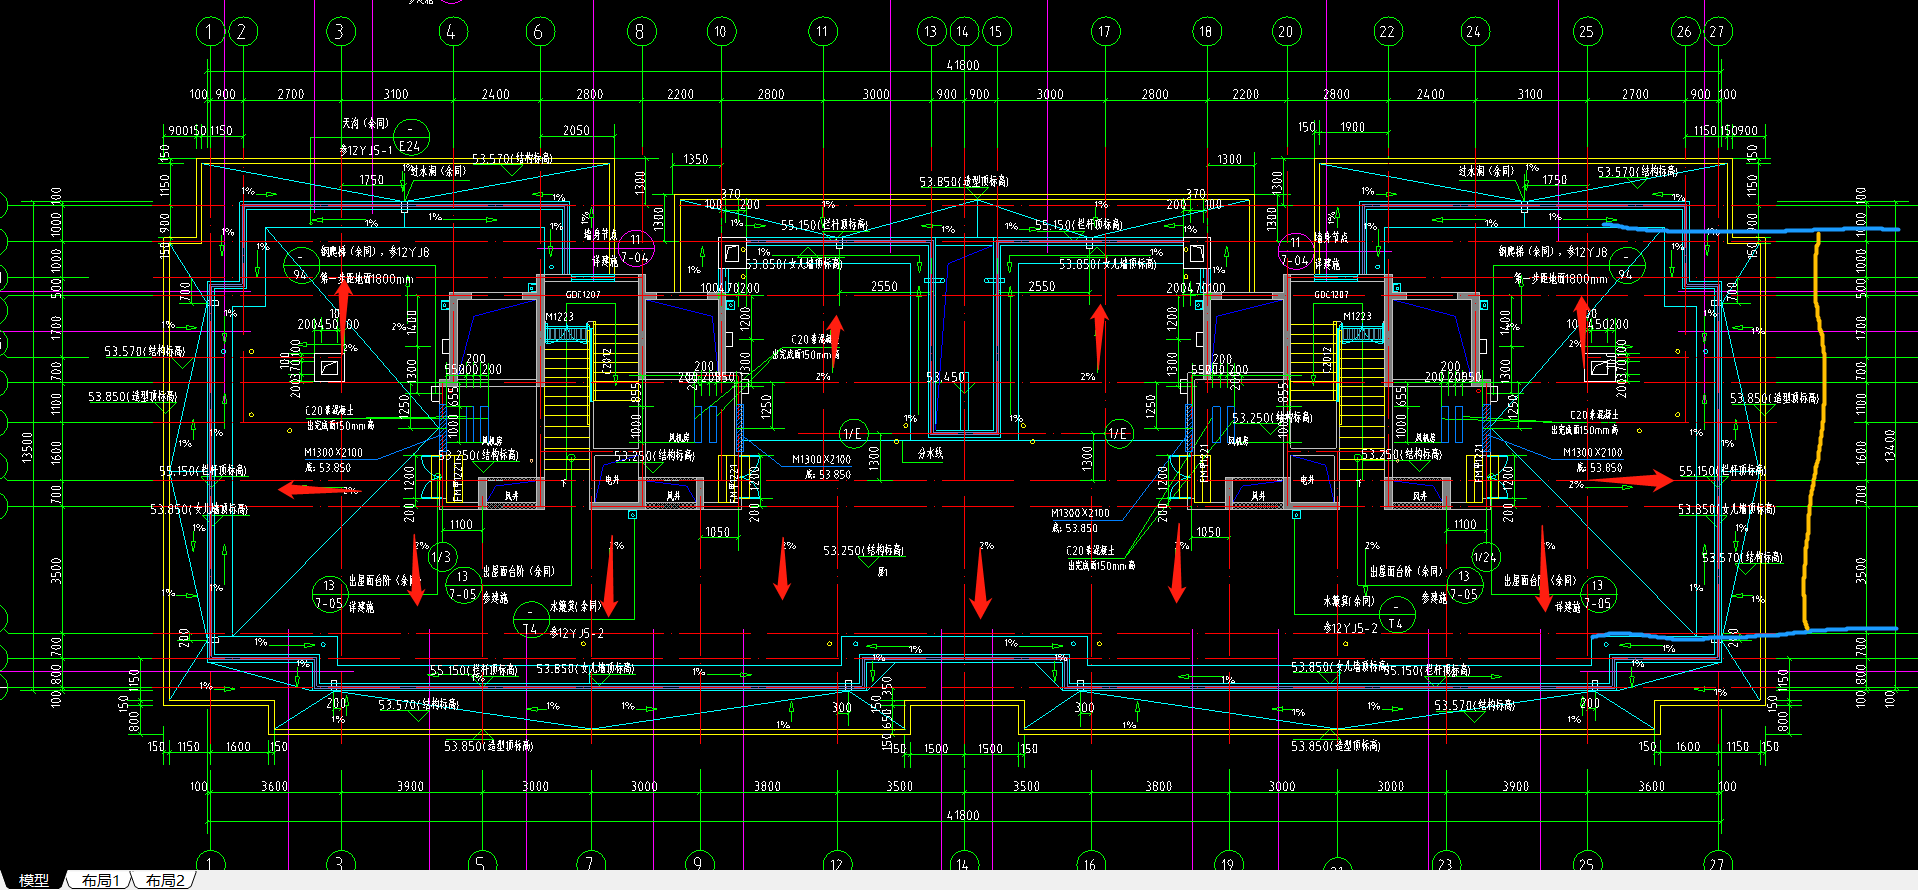This screenshot has width=1918, height=890.
Task: Click the 1900 dimension text
Action: tap(1353, 127)
